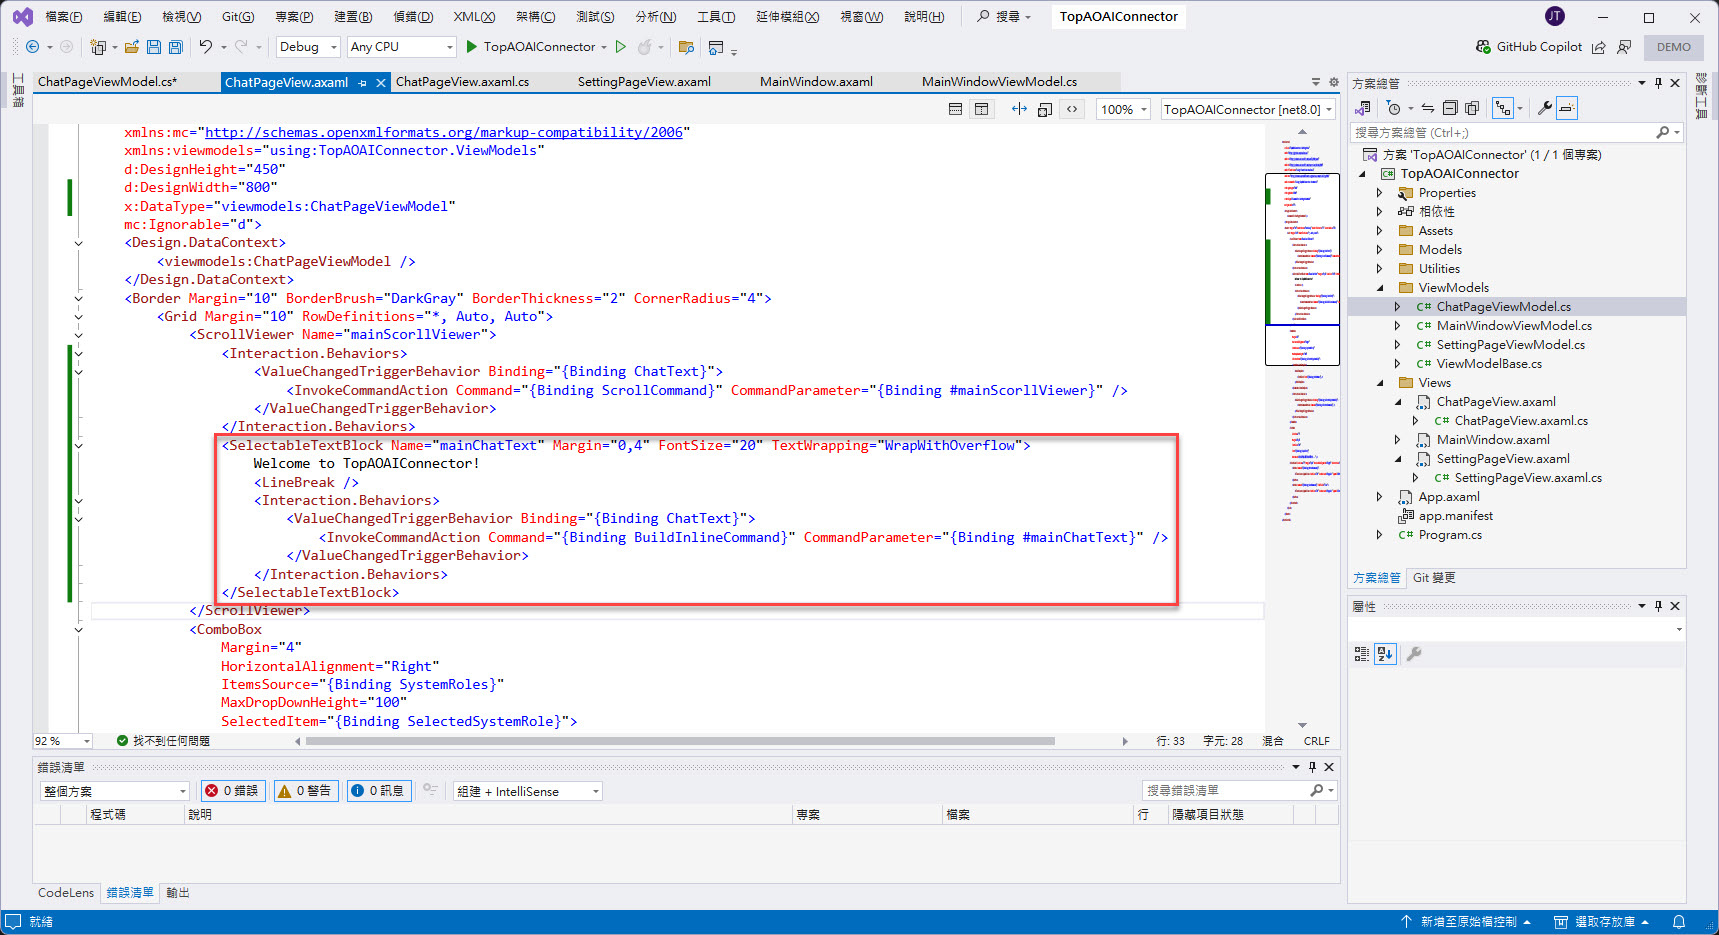Image resolution: width=1719 pixels, height=935 pixels.
Task: Toggle the horizontal split layout icon in designer bar
Action: [955, 109]
